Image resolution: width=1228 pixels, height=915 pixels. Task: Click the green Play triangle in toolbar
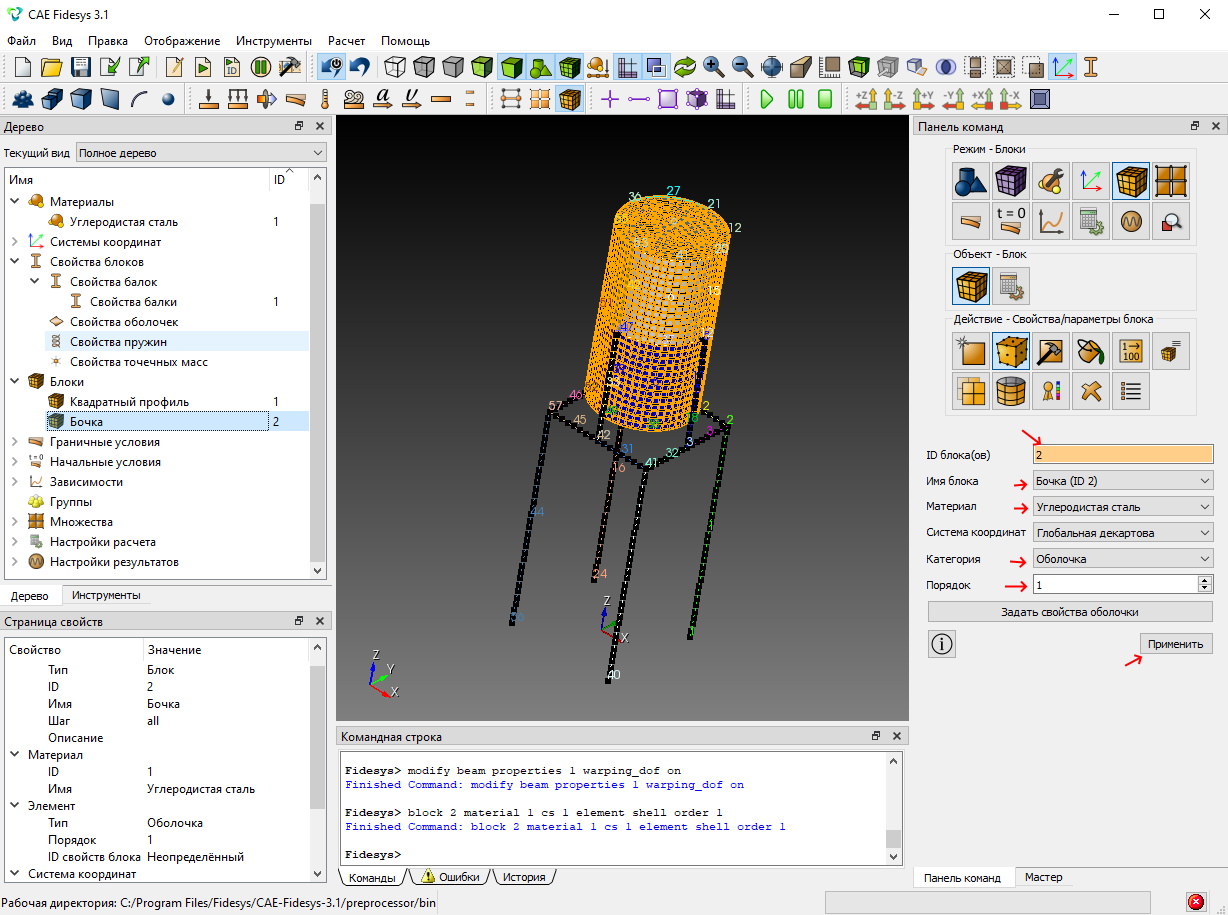click(x=767, y=99)
